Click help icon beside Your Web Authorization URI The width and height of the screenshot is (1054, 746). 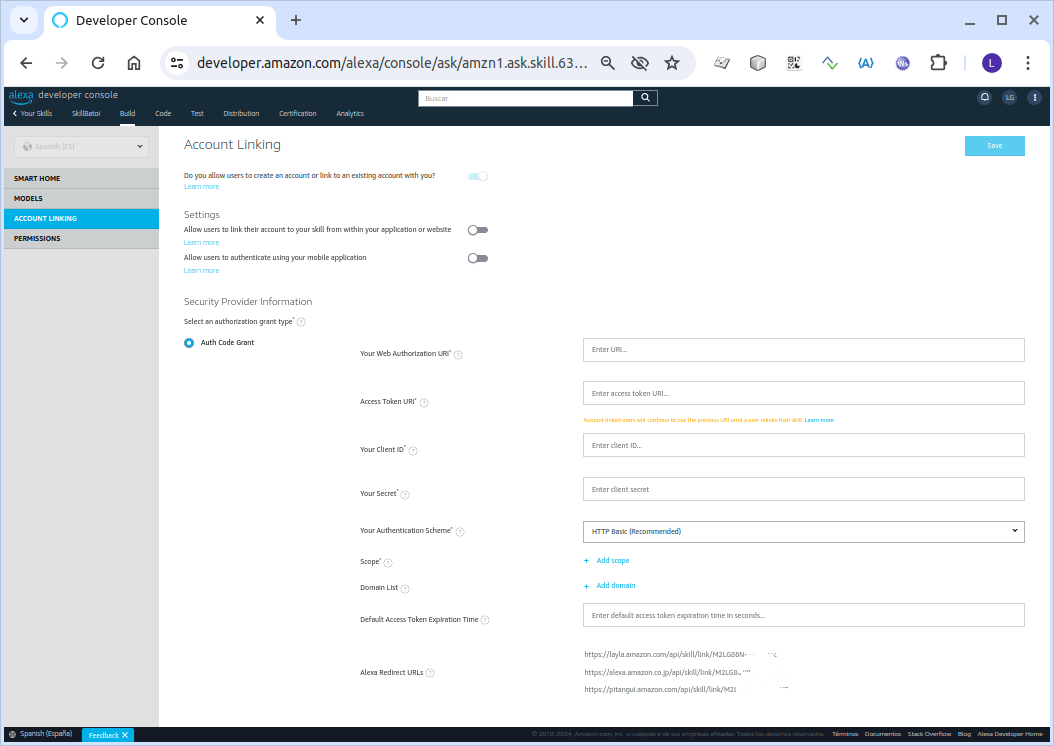[458, 355]
